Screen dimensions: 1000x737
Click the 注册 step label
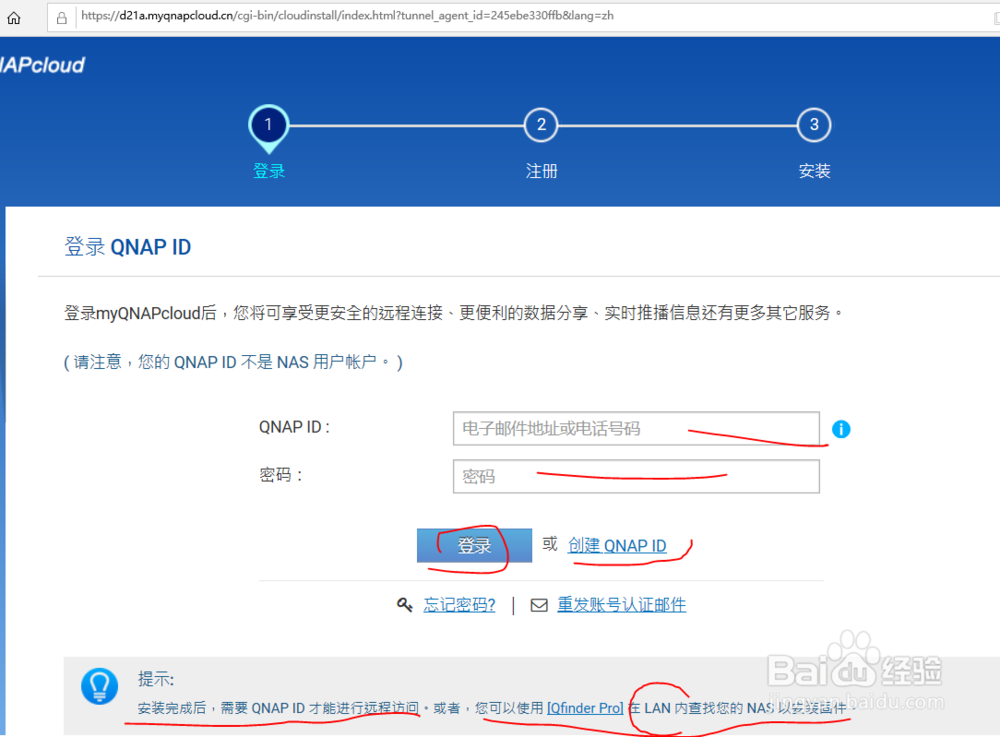[541, 171]
